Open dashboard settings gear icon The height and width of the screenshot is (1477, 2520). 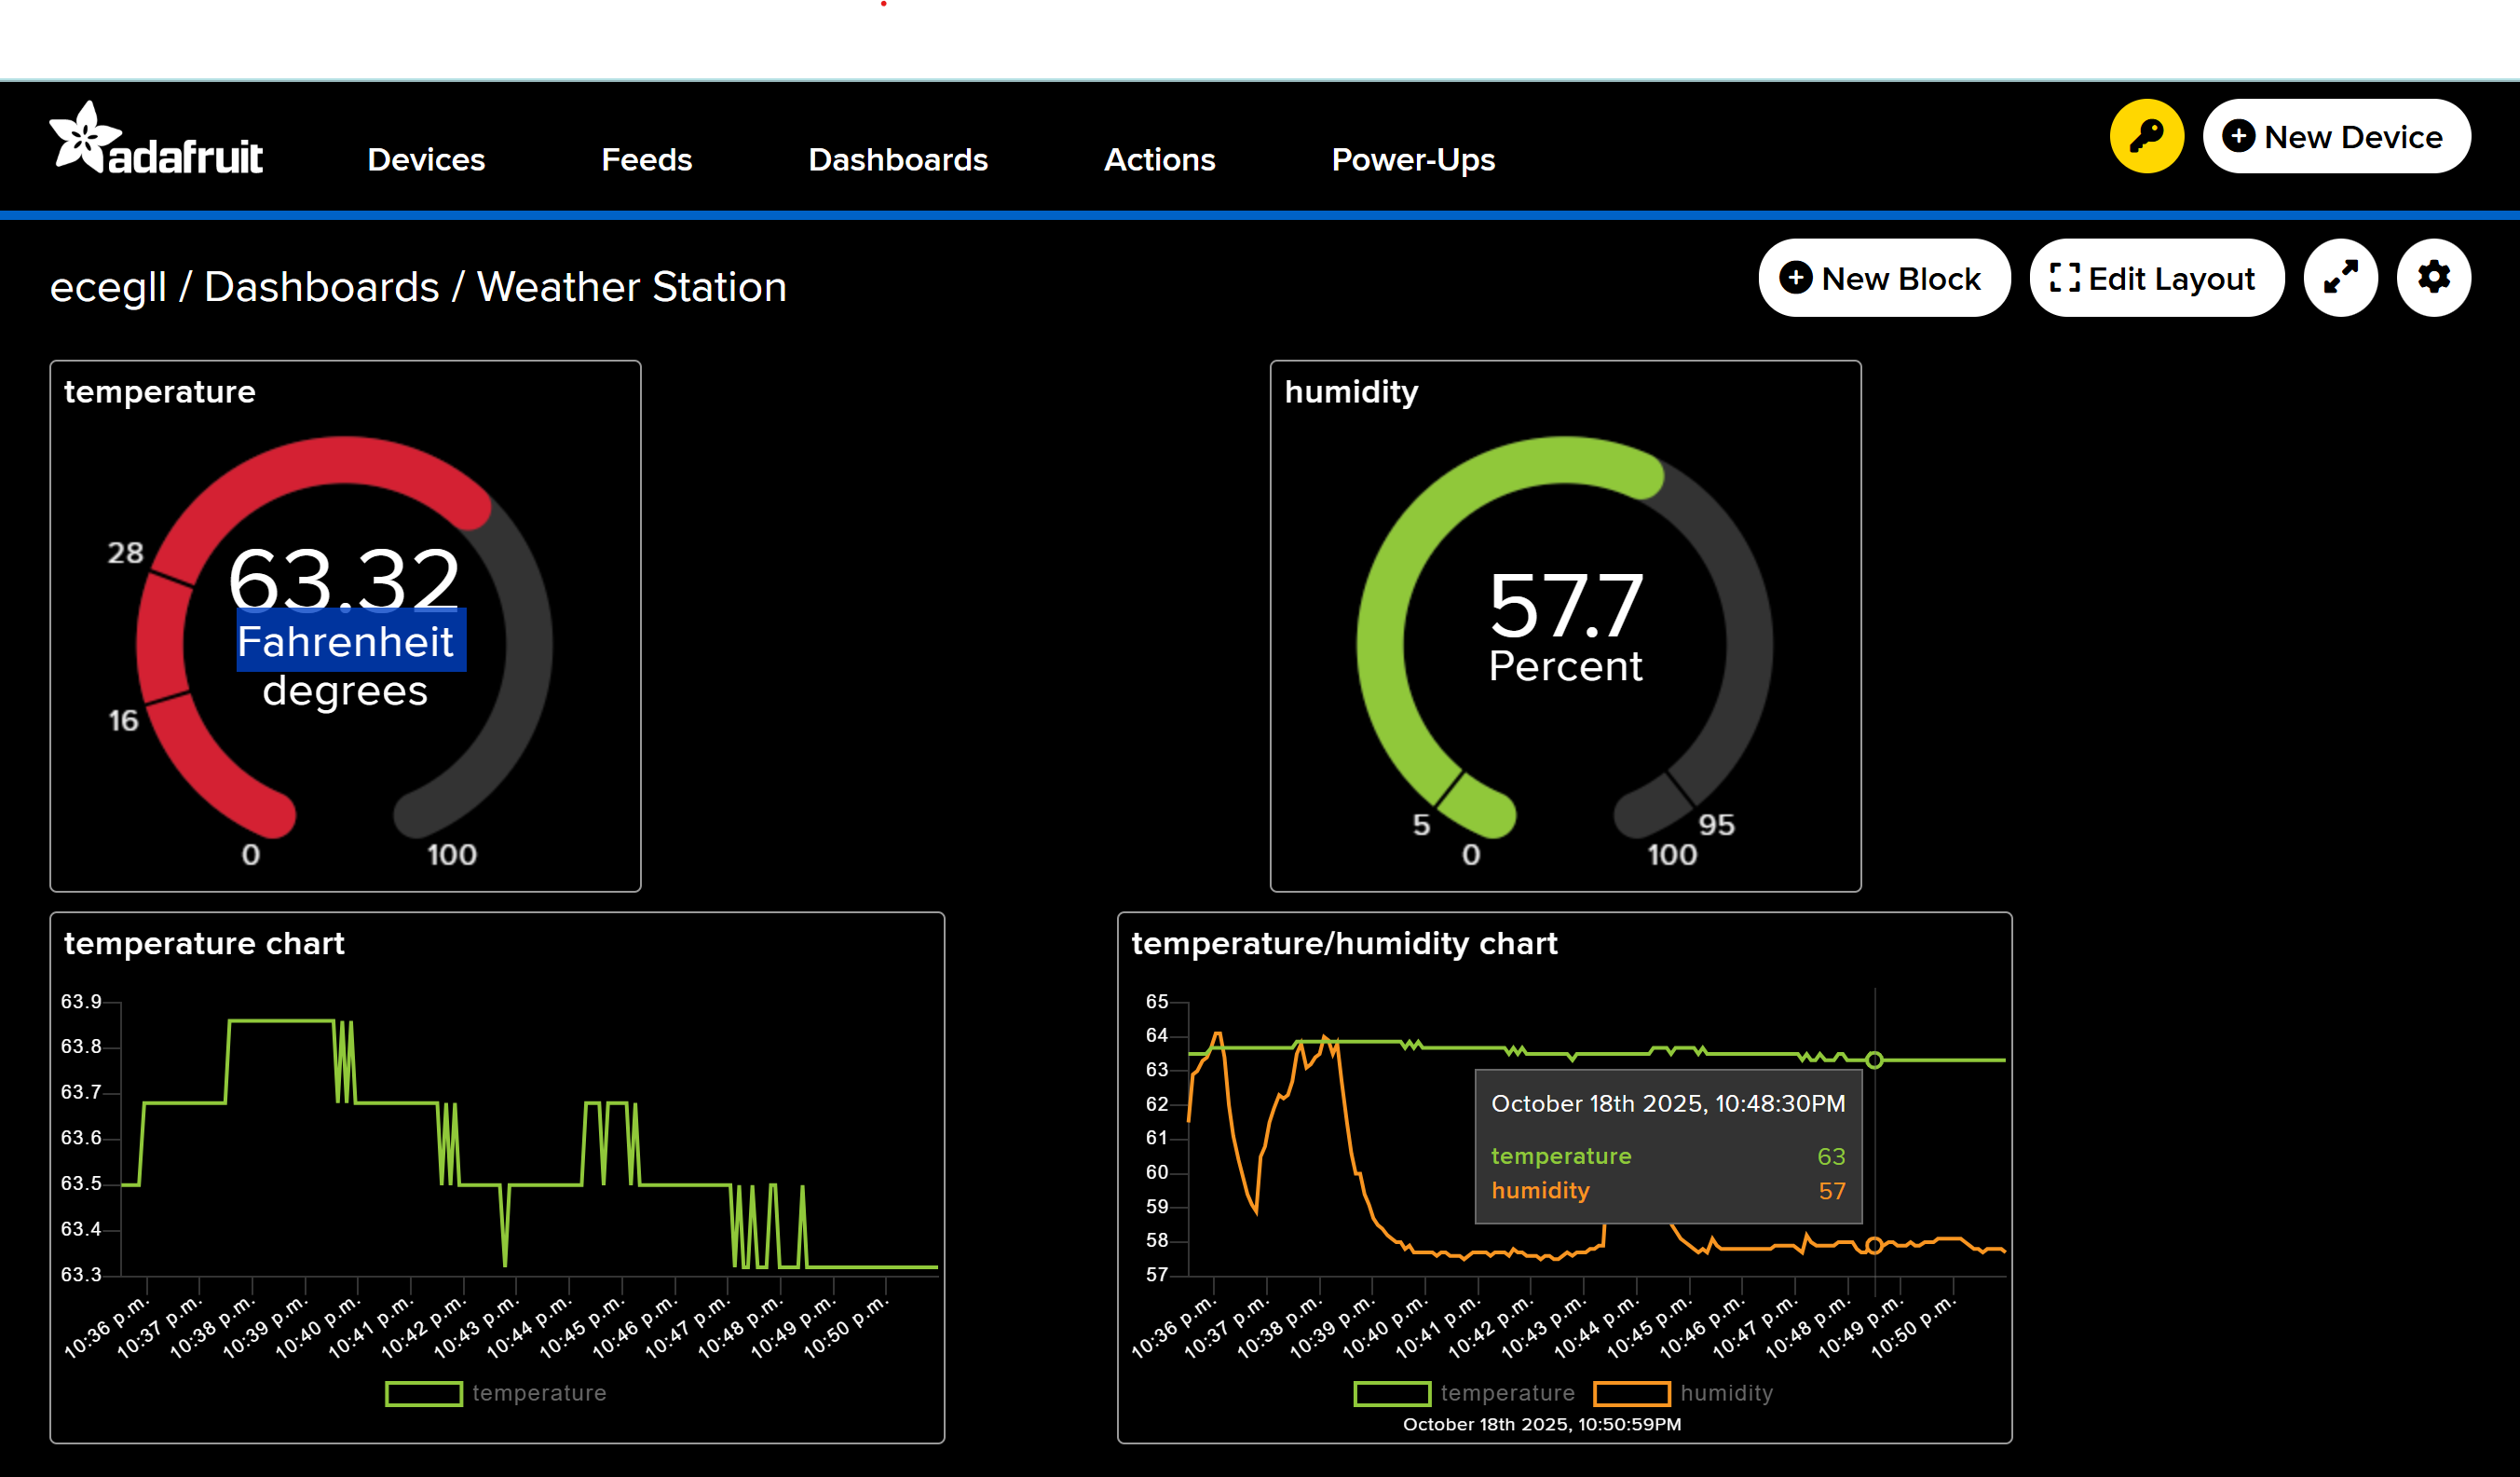point(2433,277)
